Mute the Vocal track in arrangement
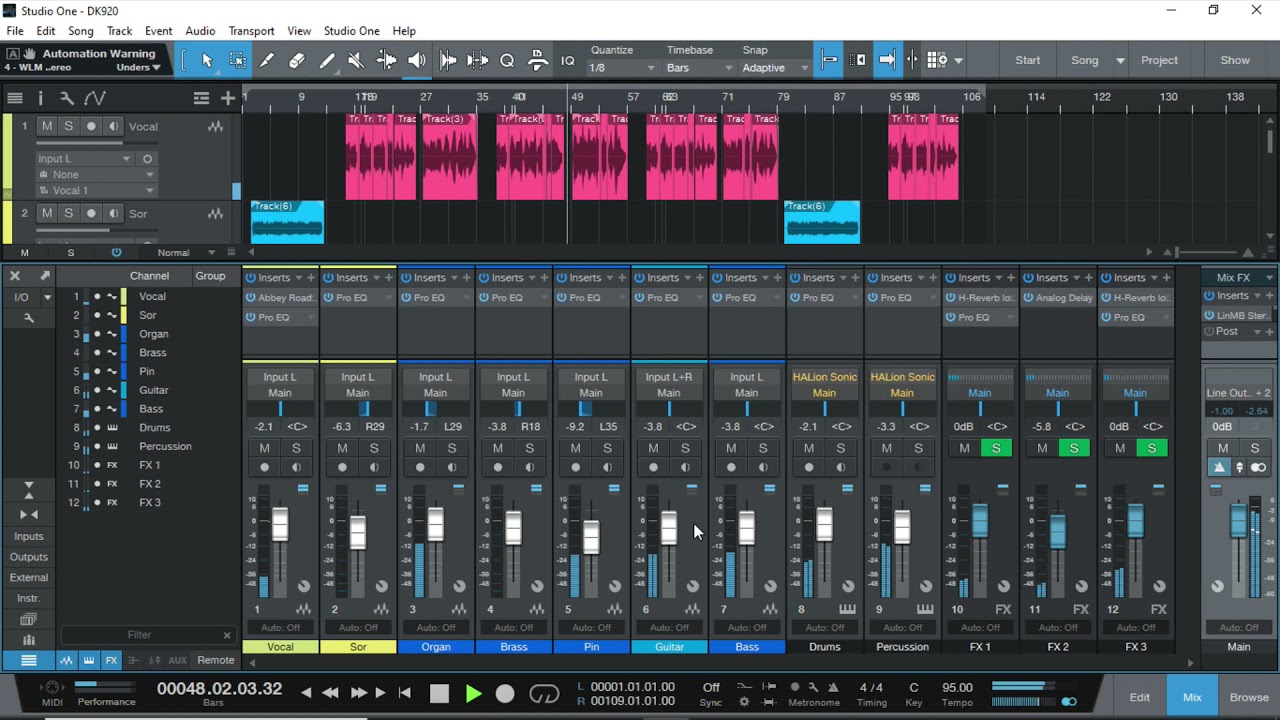 47,126
